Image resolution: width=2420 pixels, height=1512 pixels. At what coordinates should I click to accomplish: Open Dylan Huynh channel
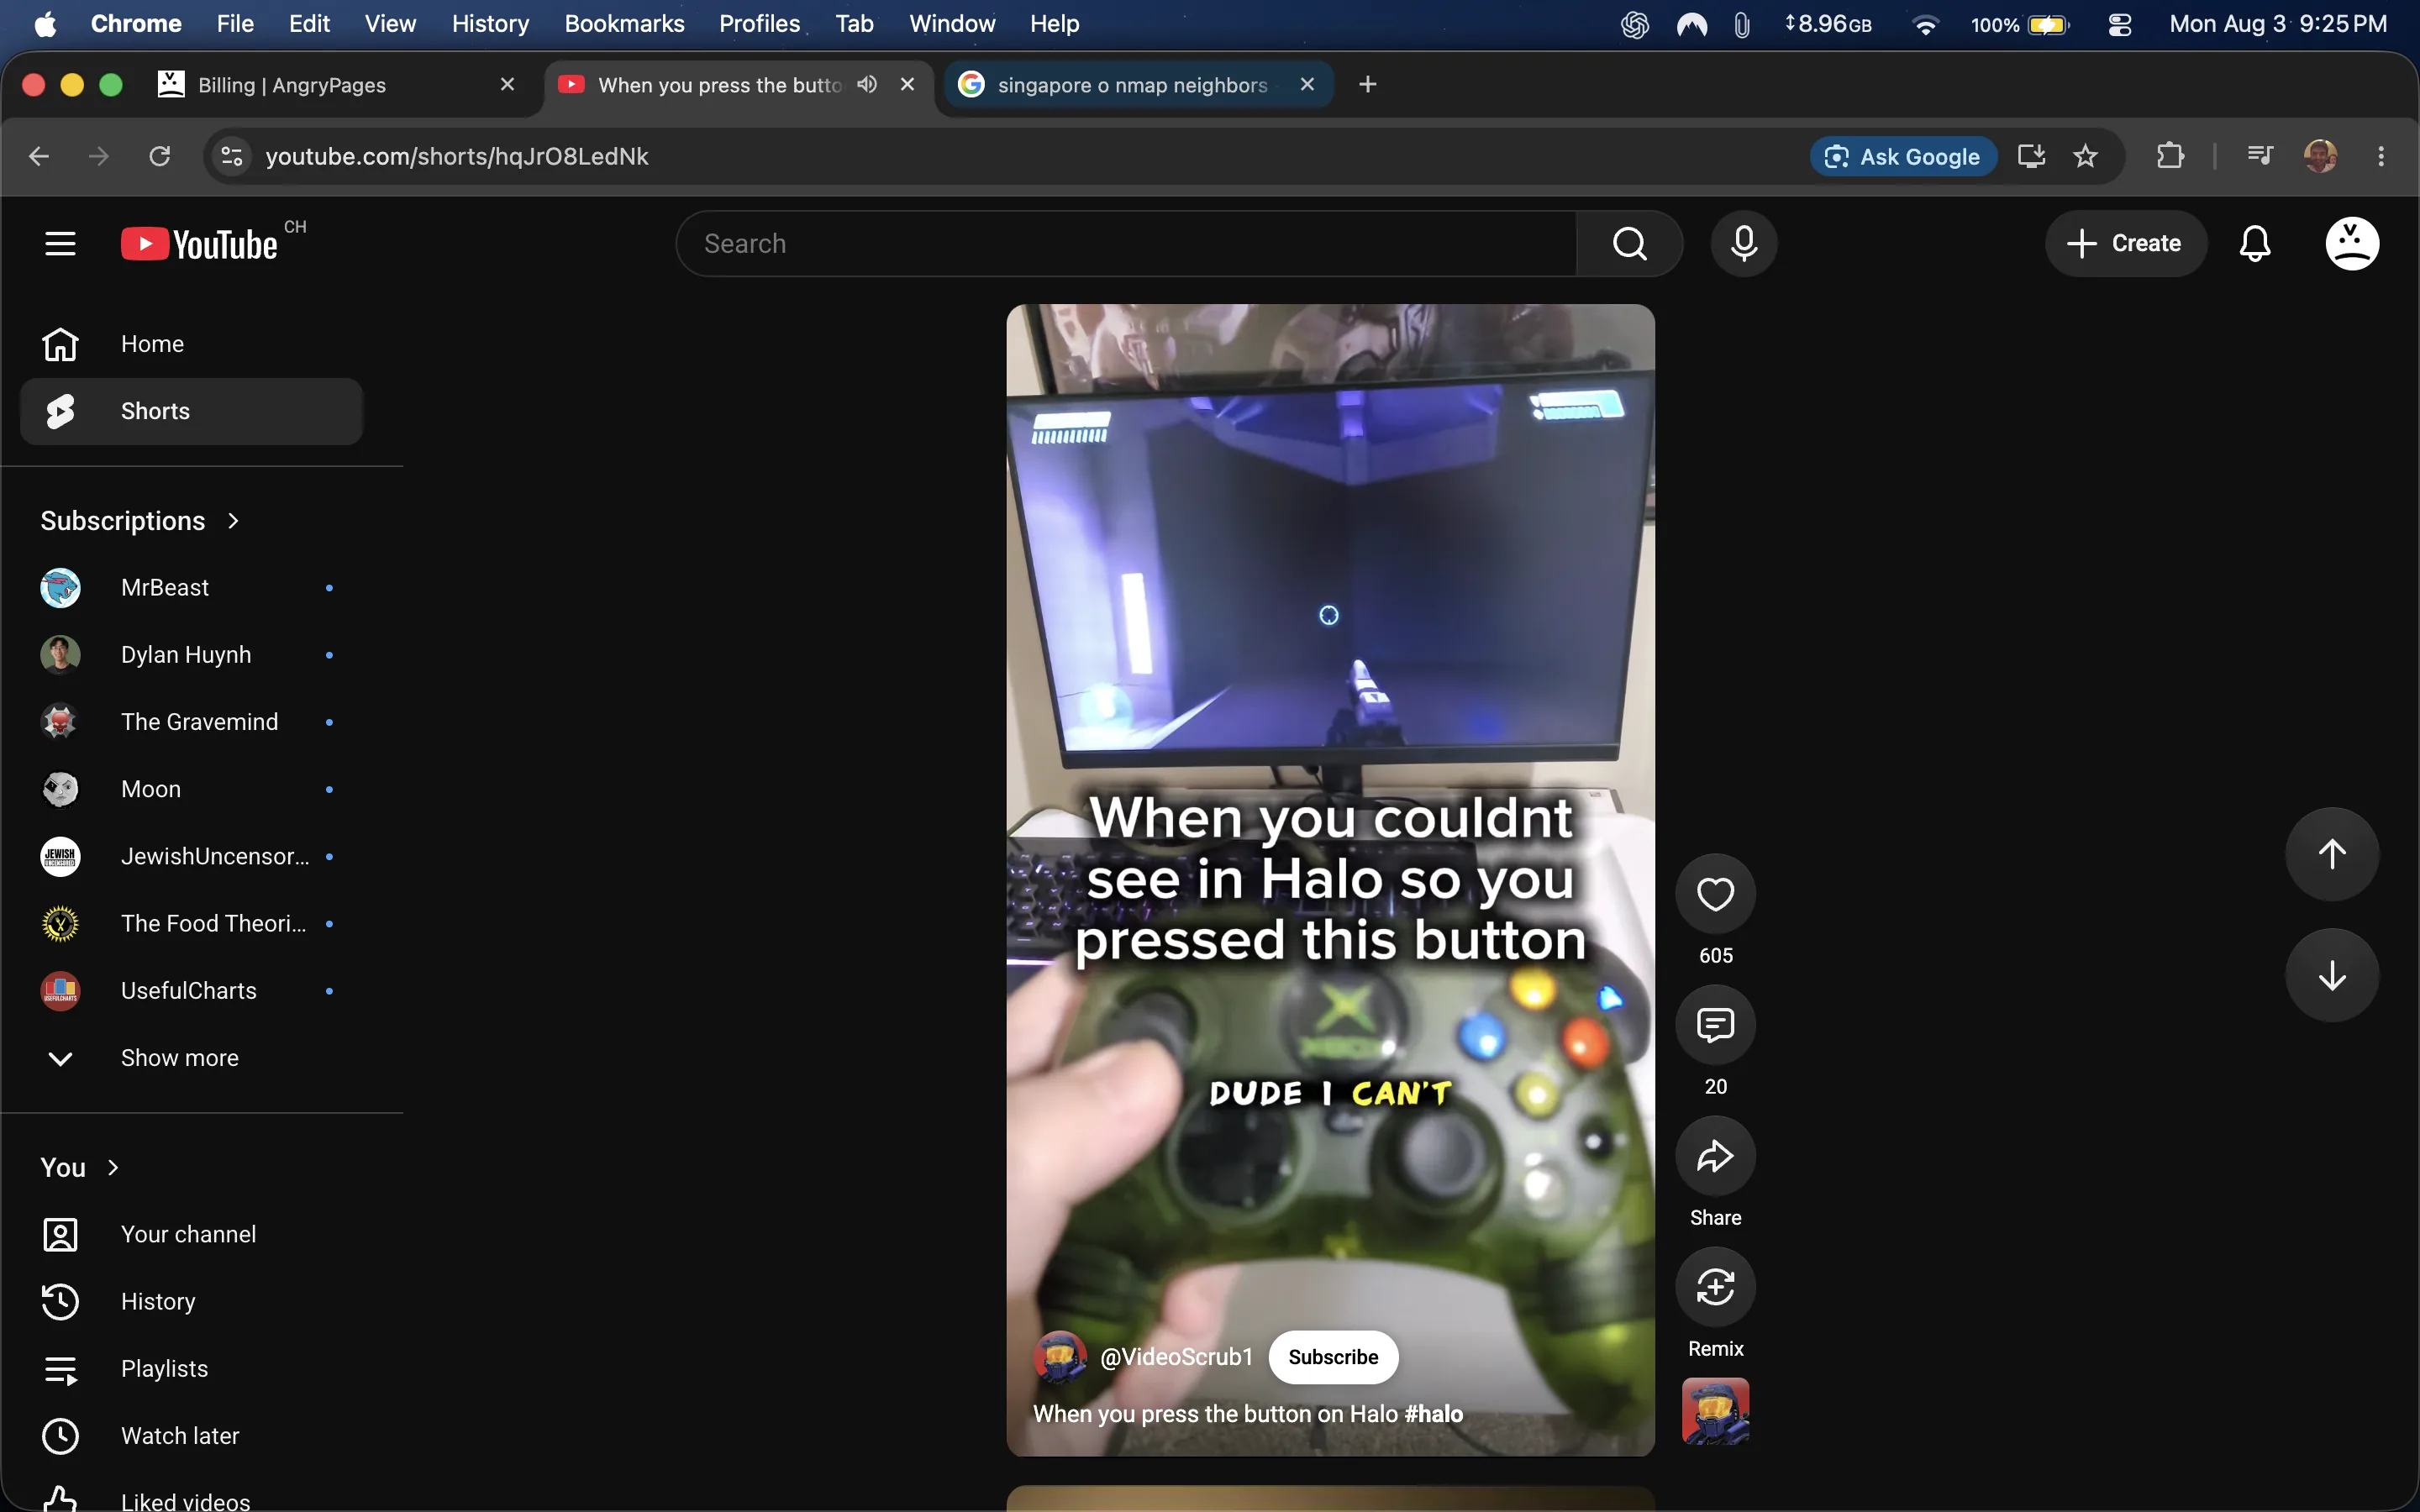click(x=190, y=654)
